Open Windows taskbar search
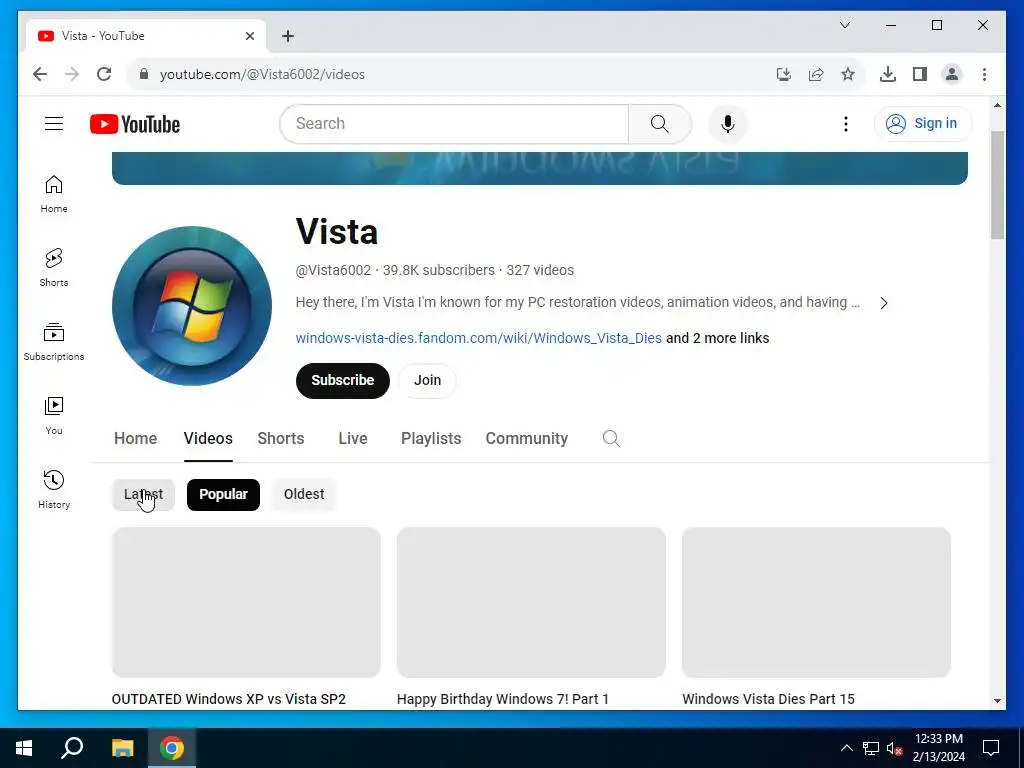The width and height of the screenshot is (1024, 768). (72, 748)
